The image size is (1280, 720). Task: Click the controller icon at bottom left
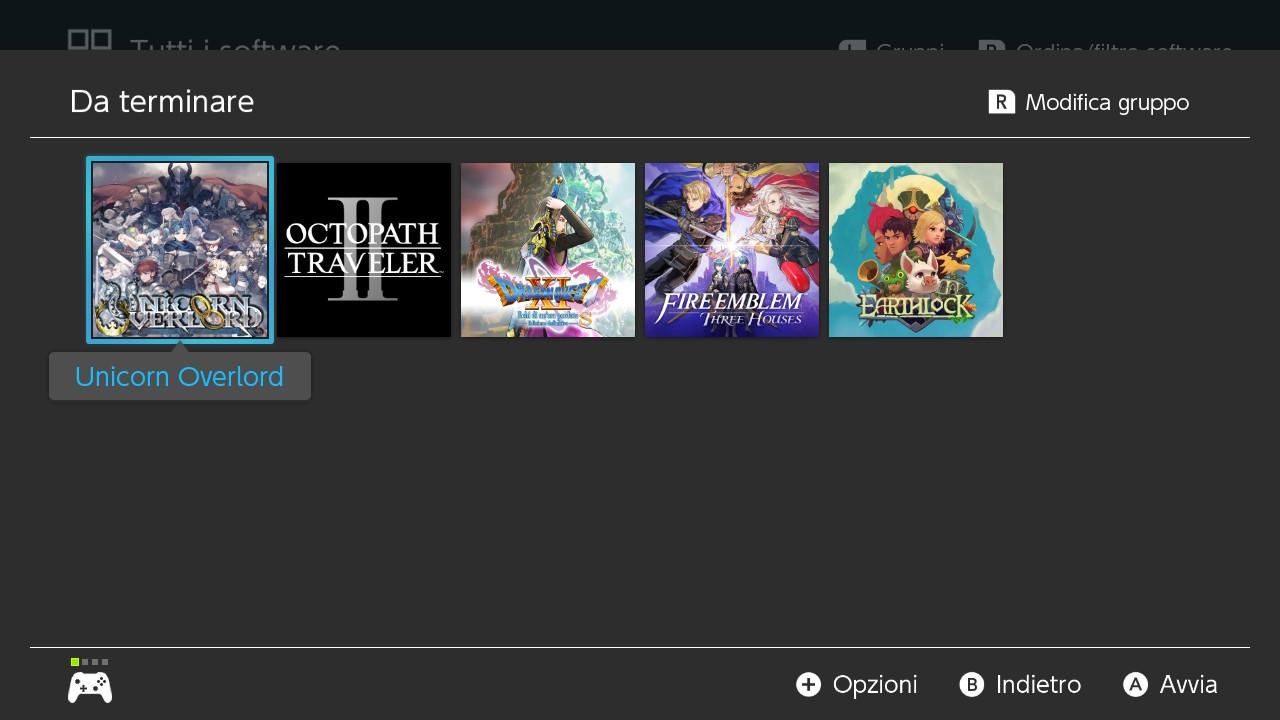click(x=90, y=687)
